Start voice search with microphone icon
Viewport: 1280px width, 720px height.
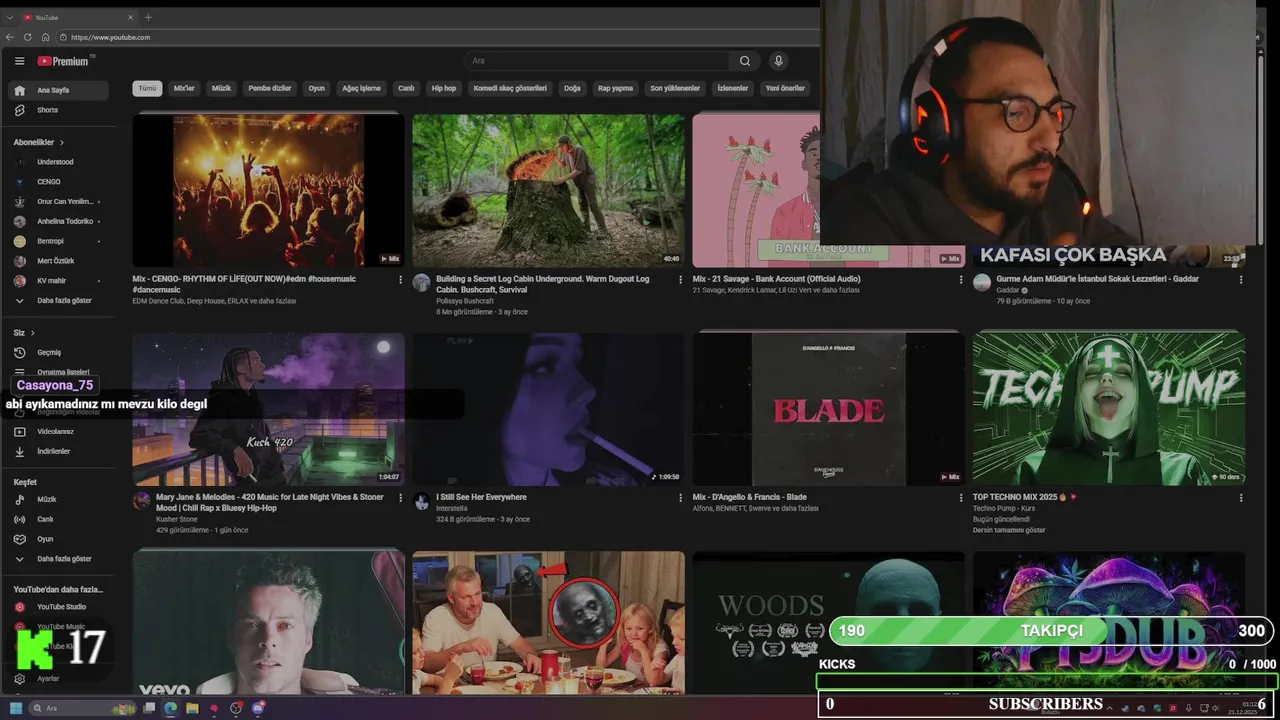pyautogui.click(x=778, y=61)
